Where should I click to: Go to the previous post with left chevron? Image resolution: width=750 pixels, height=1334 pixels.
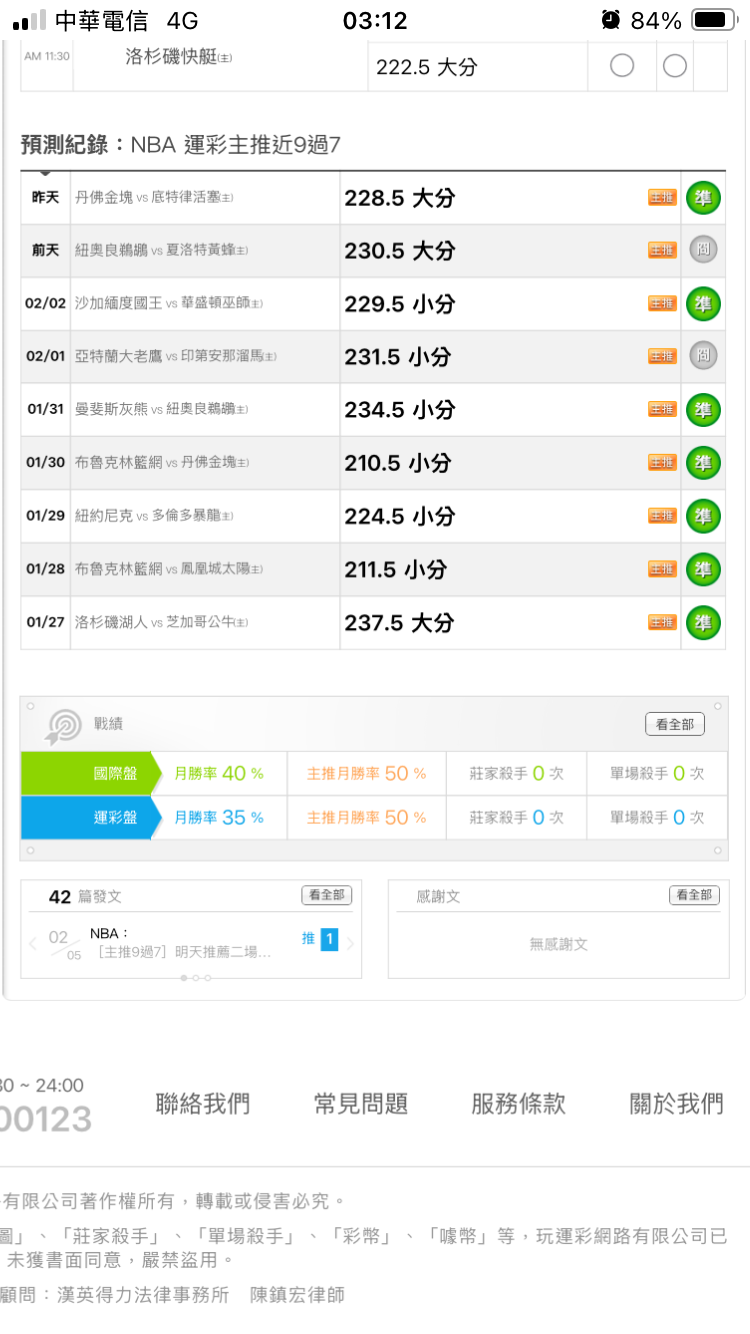[32, 943]
